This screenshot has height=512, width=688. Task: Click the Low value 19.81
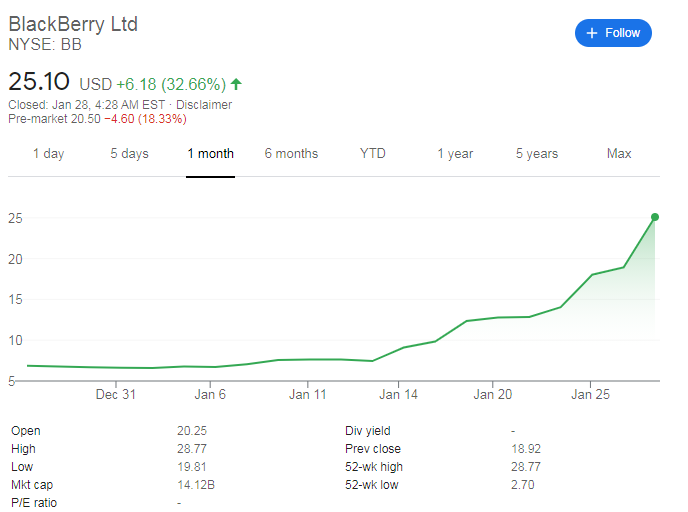(x=192, y=467)
